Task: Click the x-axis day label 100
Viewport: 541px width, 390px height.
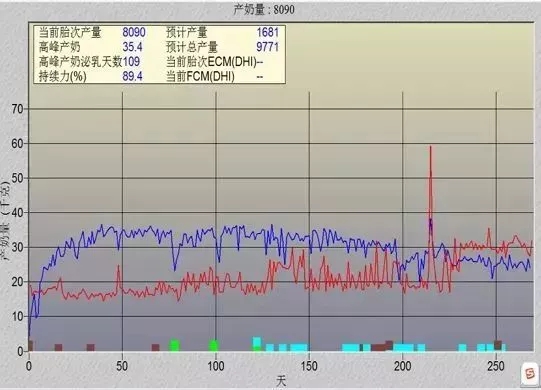Action: pyautogui.click(x=216, y=366)
